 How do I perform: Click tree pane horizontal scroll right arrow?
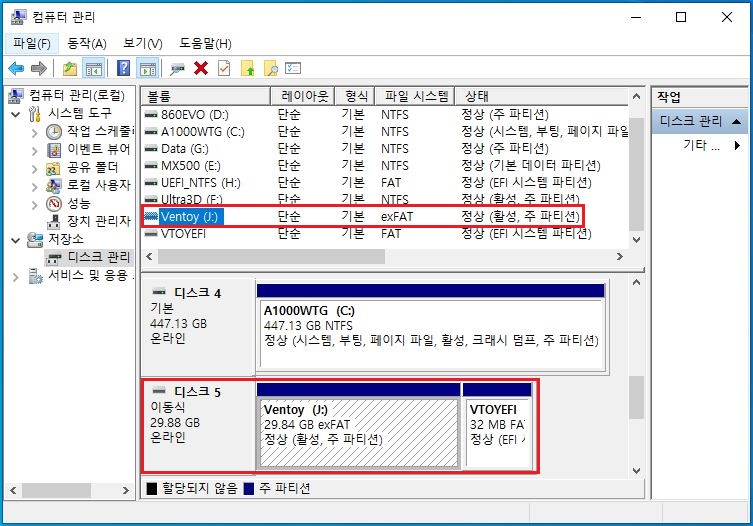(125, 490)
